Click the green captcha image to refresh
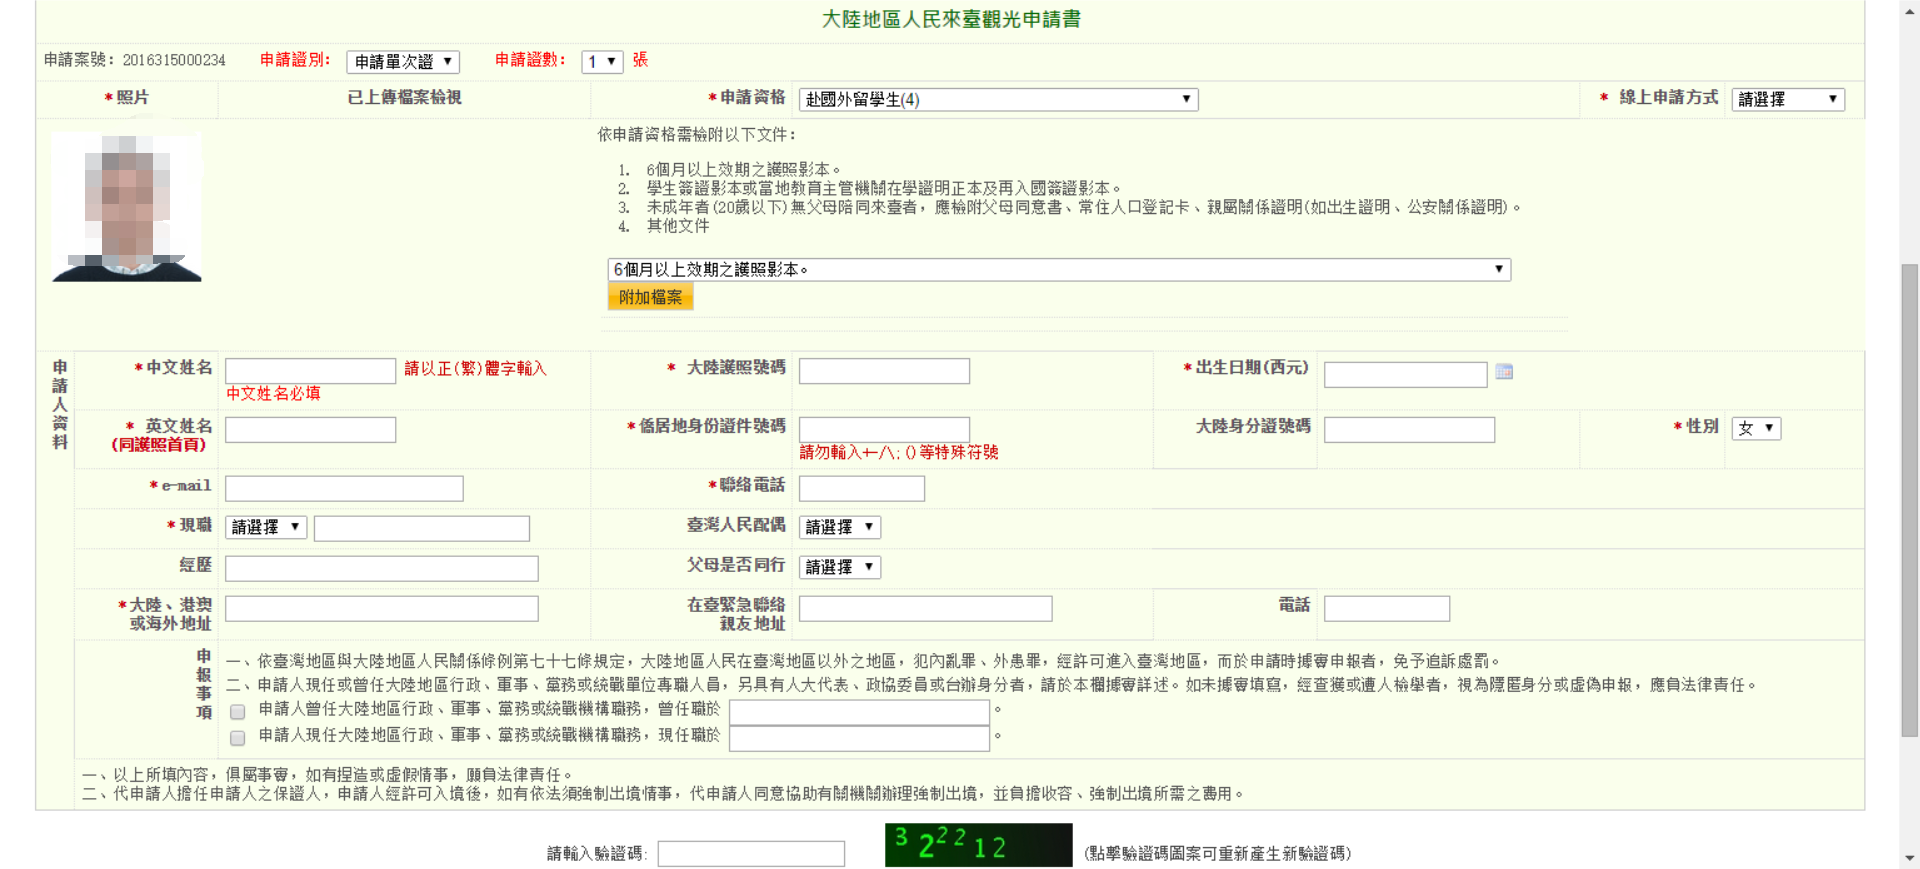This screenshot has width=1920, height=869. [978, 845]
